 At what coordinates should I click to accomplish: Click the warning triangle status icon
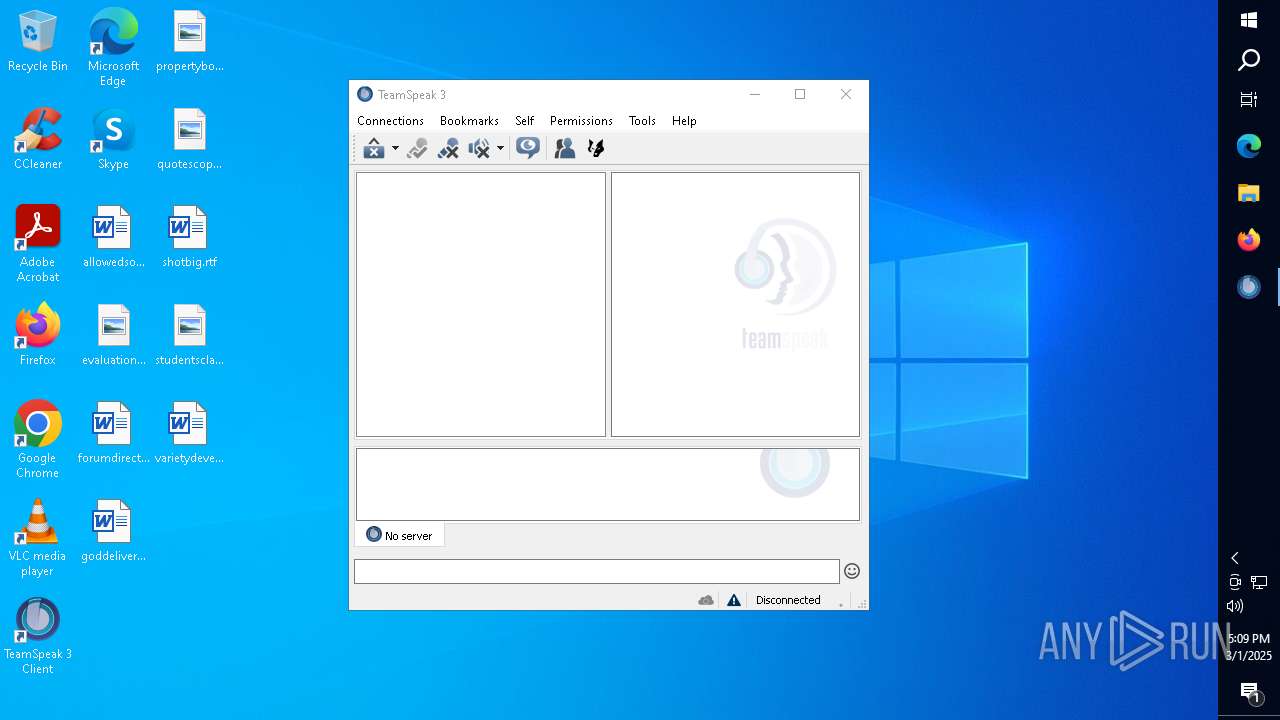click(734, 600)
